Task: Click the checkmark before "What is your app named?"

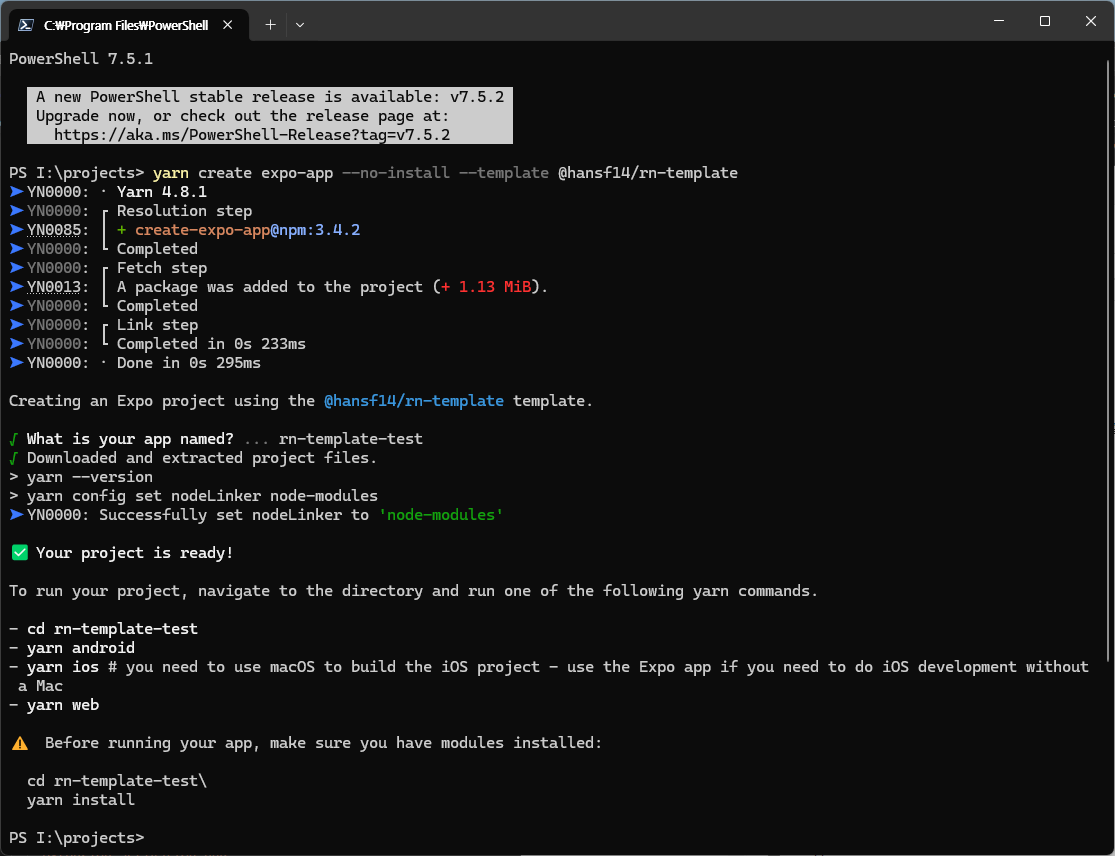Action: (x=14, y=439)
